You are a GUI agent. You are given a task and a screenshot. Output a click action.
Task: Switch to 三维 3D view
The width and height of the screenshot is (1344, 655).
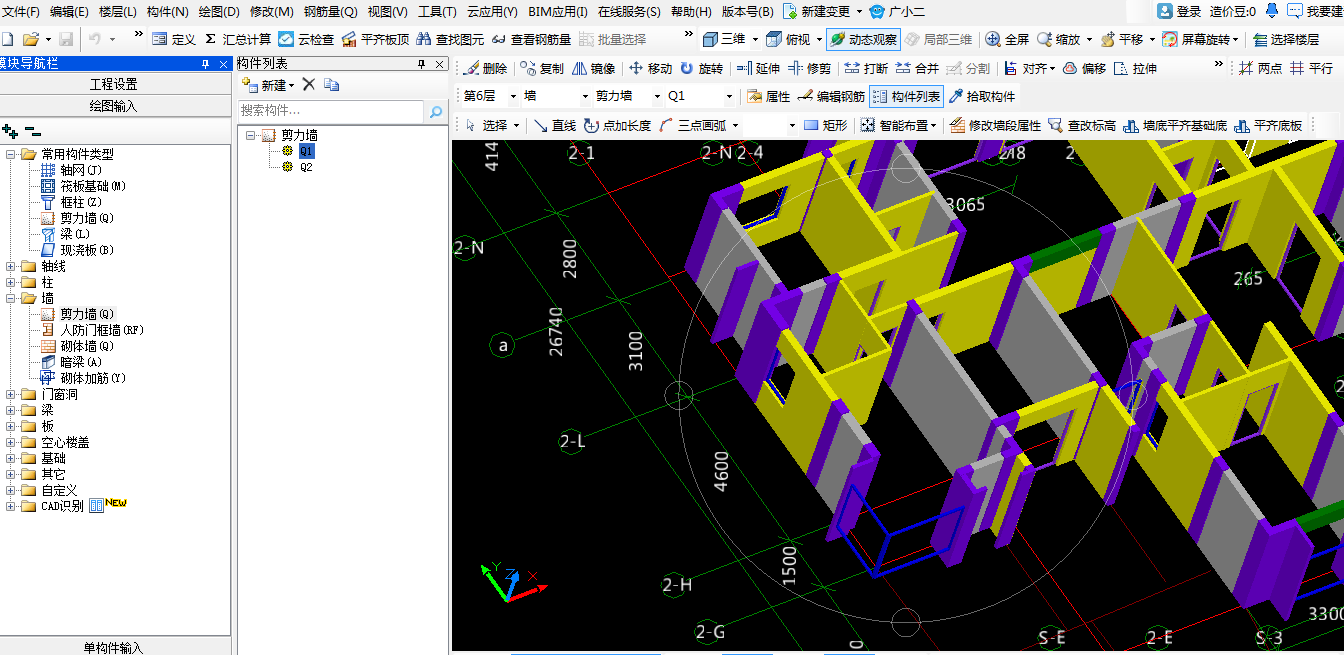click(x=724, y=39)
